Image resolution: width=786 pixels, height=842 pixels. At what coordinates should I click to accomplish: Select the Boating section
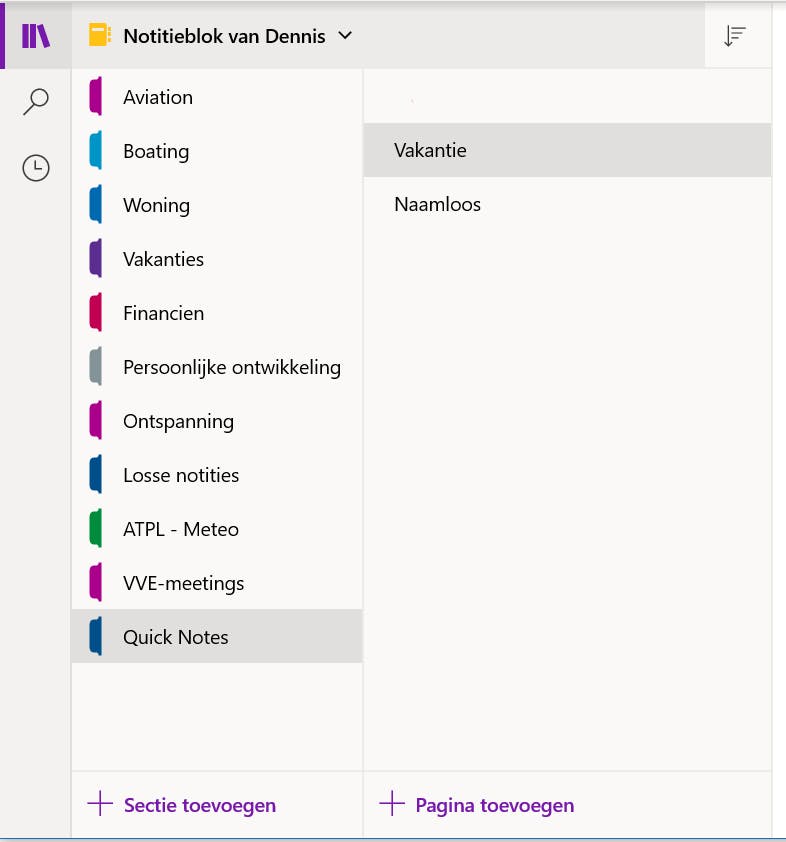click(x=156, y=151)
